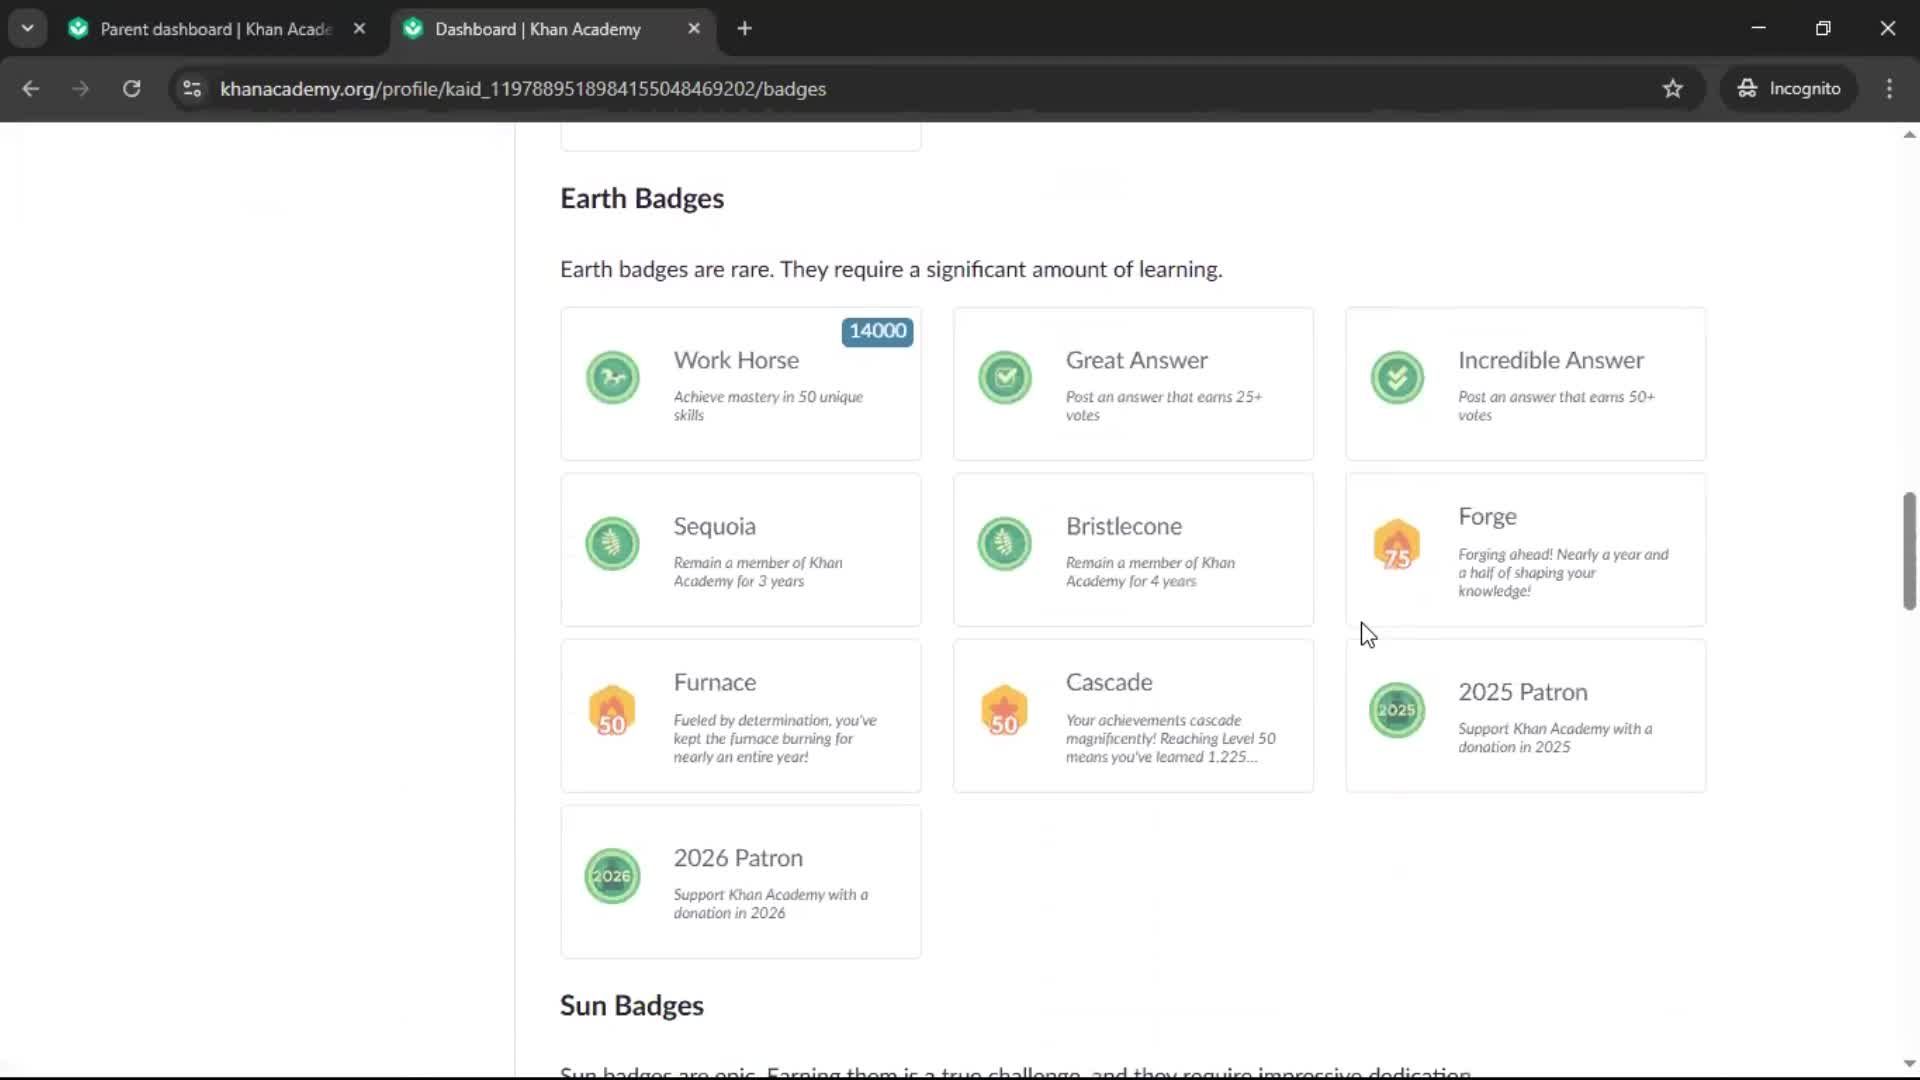Bookmark this page with the star icon

pos(1673,88)
